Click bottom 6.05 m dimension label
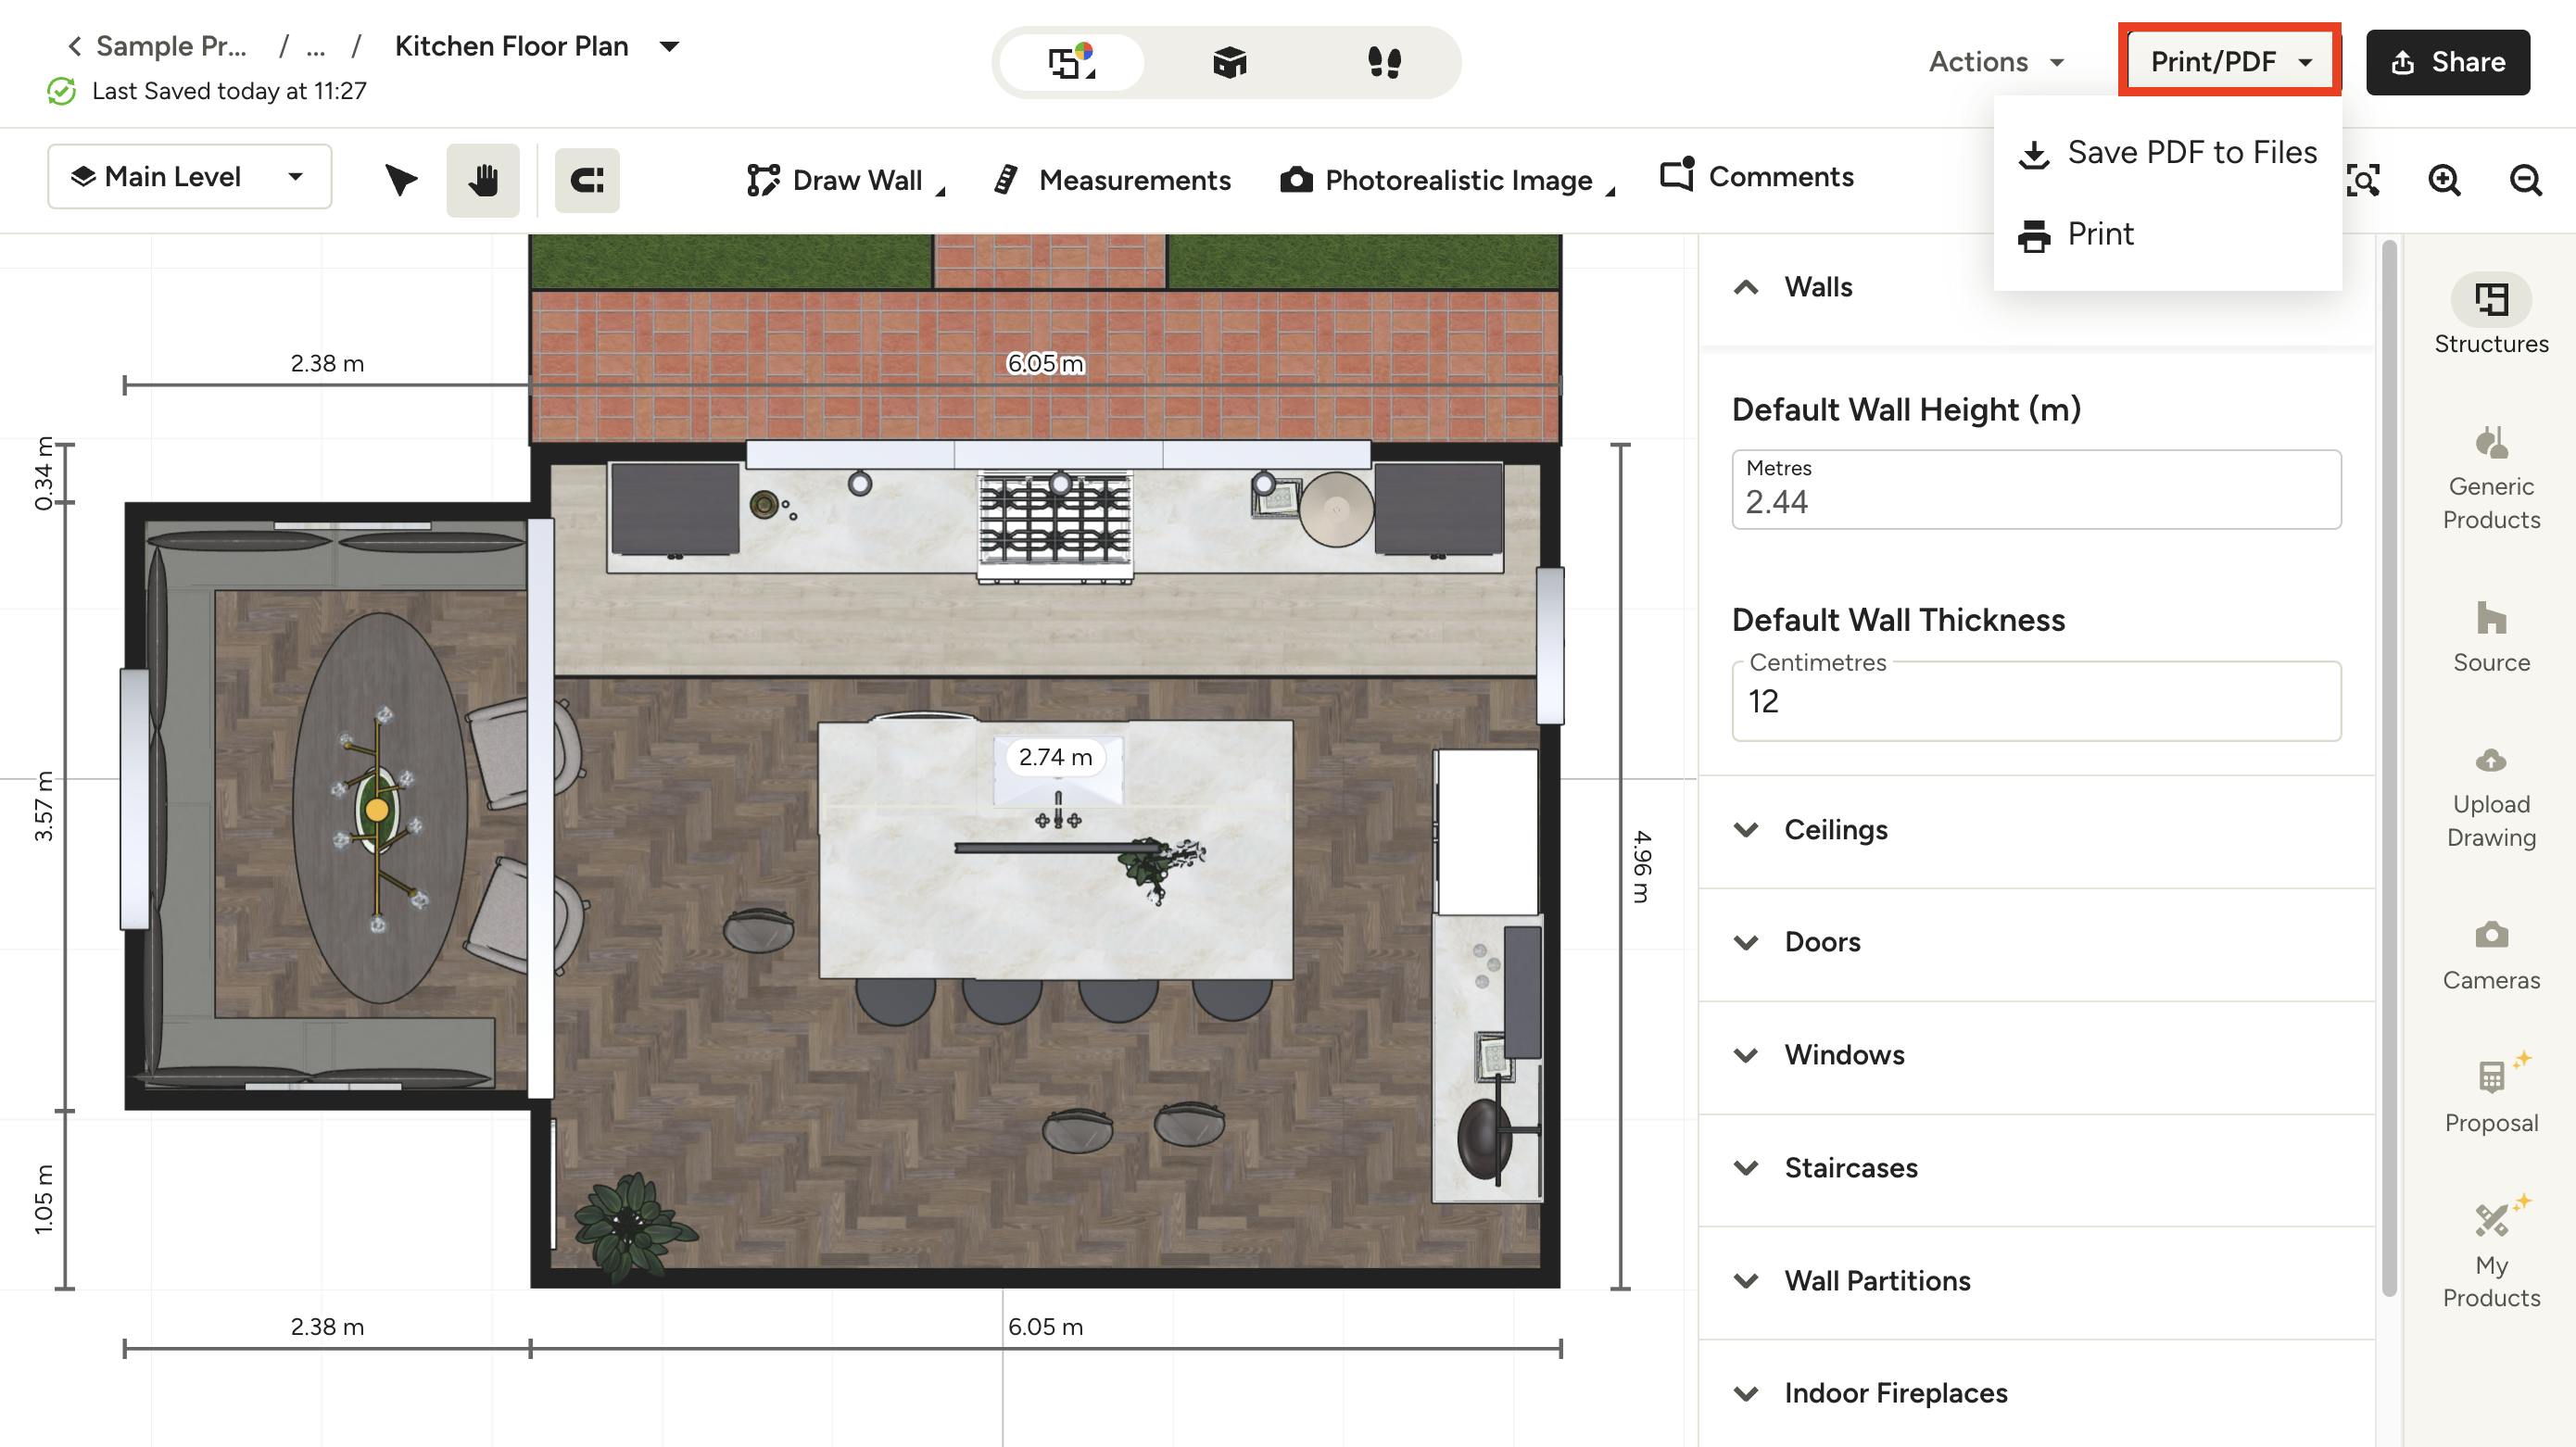 click(1045, 1327)
